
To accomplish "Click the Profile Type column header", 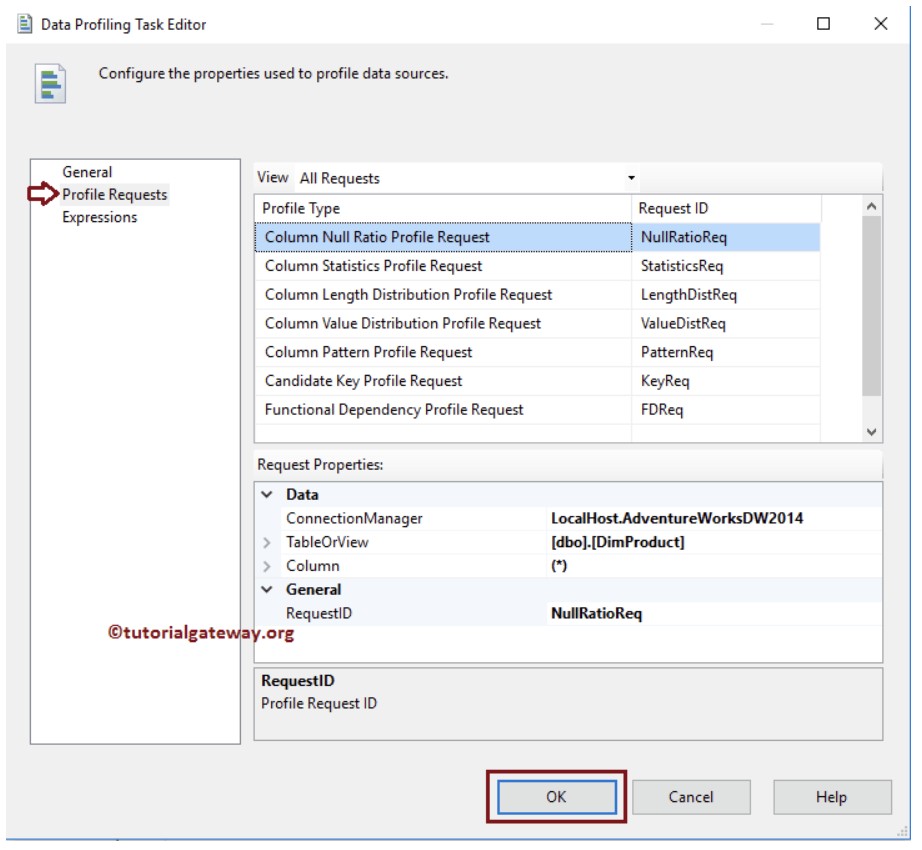I will [x=443, y=209].
